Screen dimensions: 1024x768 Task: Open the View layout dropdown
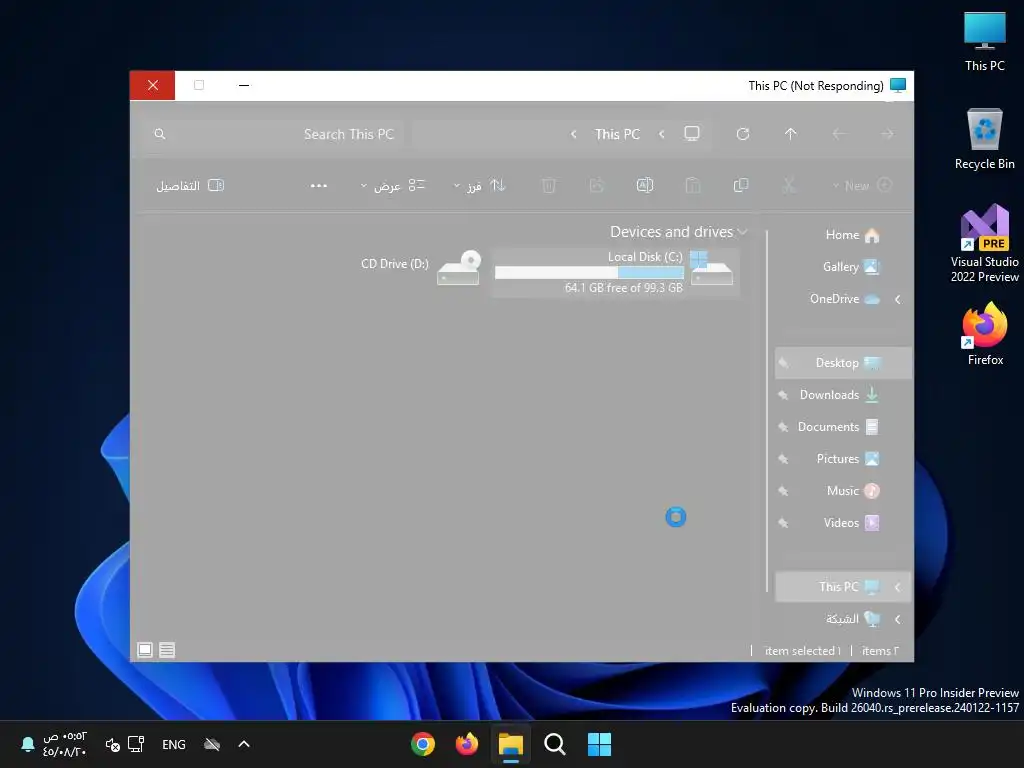[393, 185]
